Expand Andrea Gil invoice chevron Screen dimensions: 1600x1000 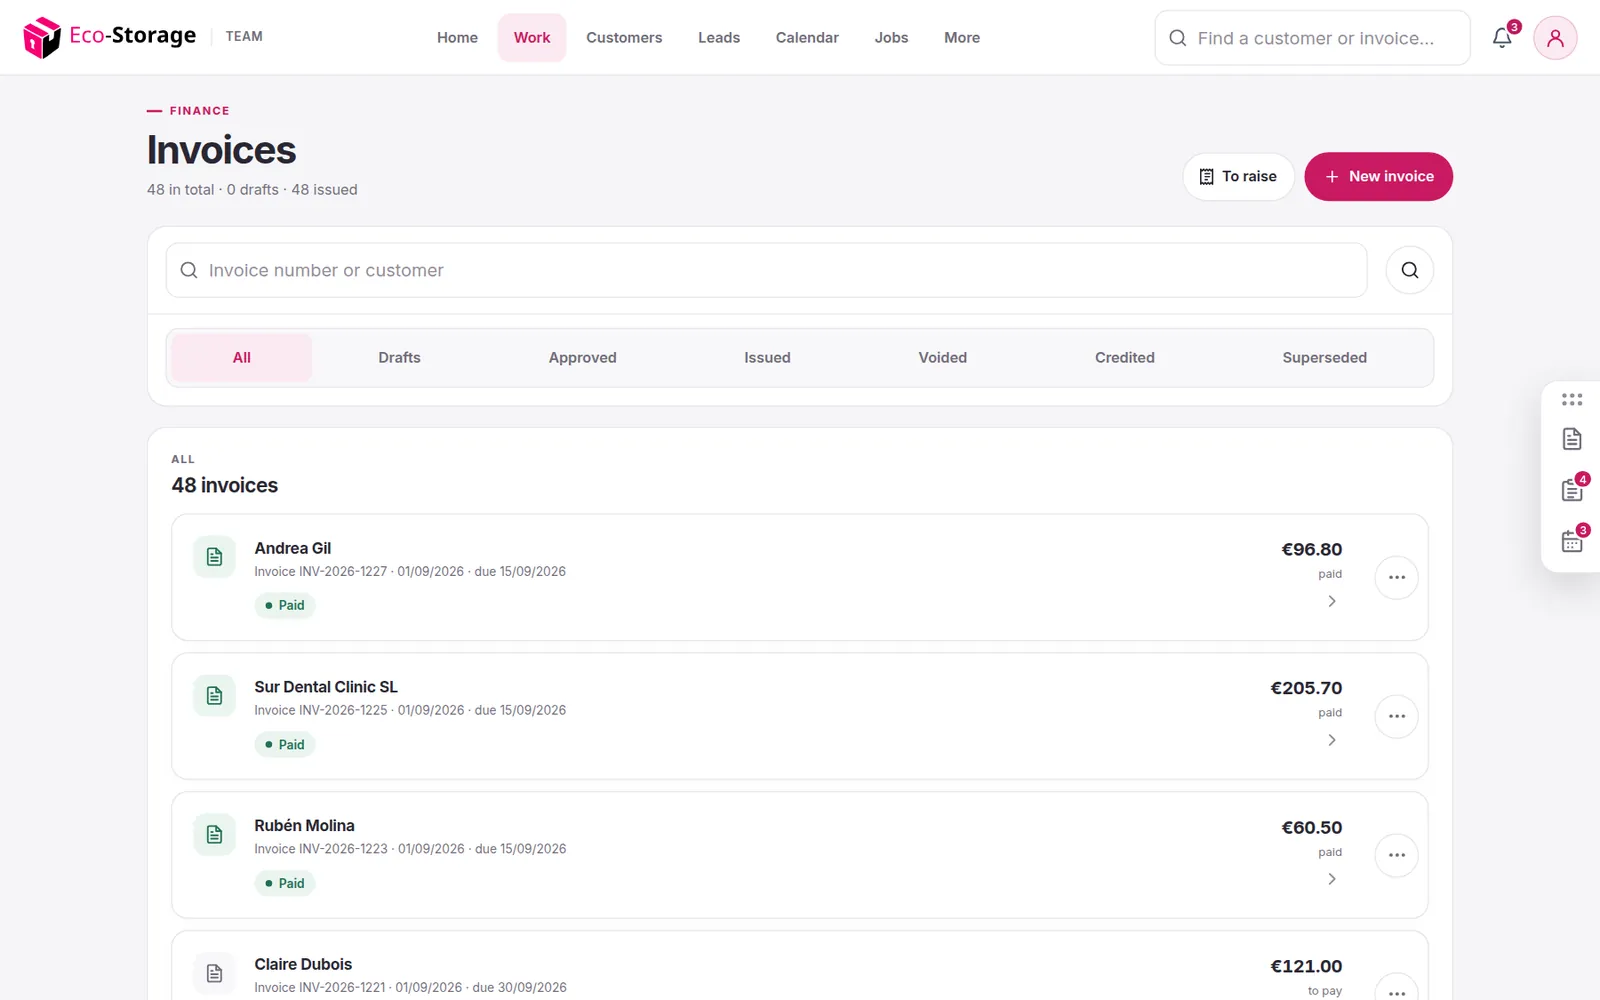point(1331,601)
